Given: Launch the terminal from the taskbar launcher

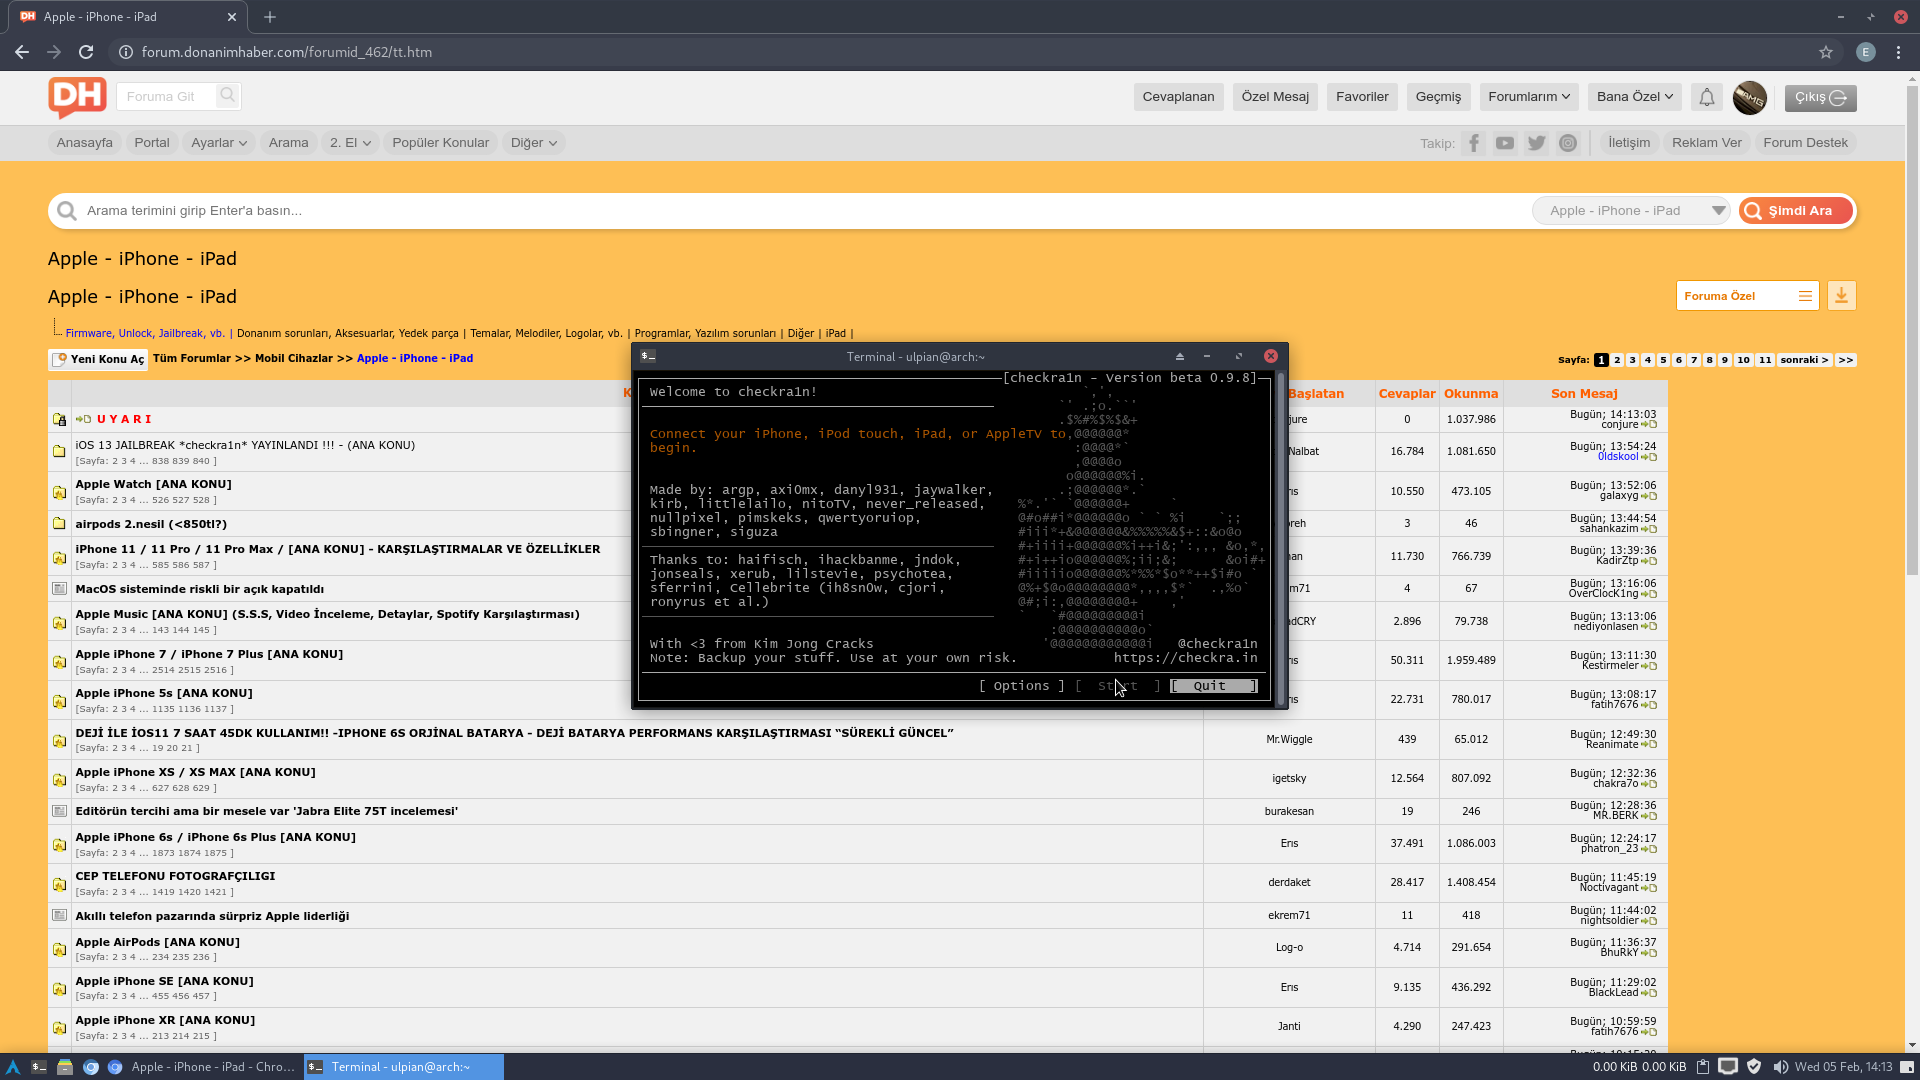Looking at the screenshot, I should tap(39, 1067).
